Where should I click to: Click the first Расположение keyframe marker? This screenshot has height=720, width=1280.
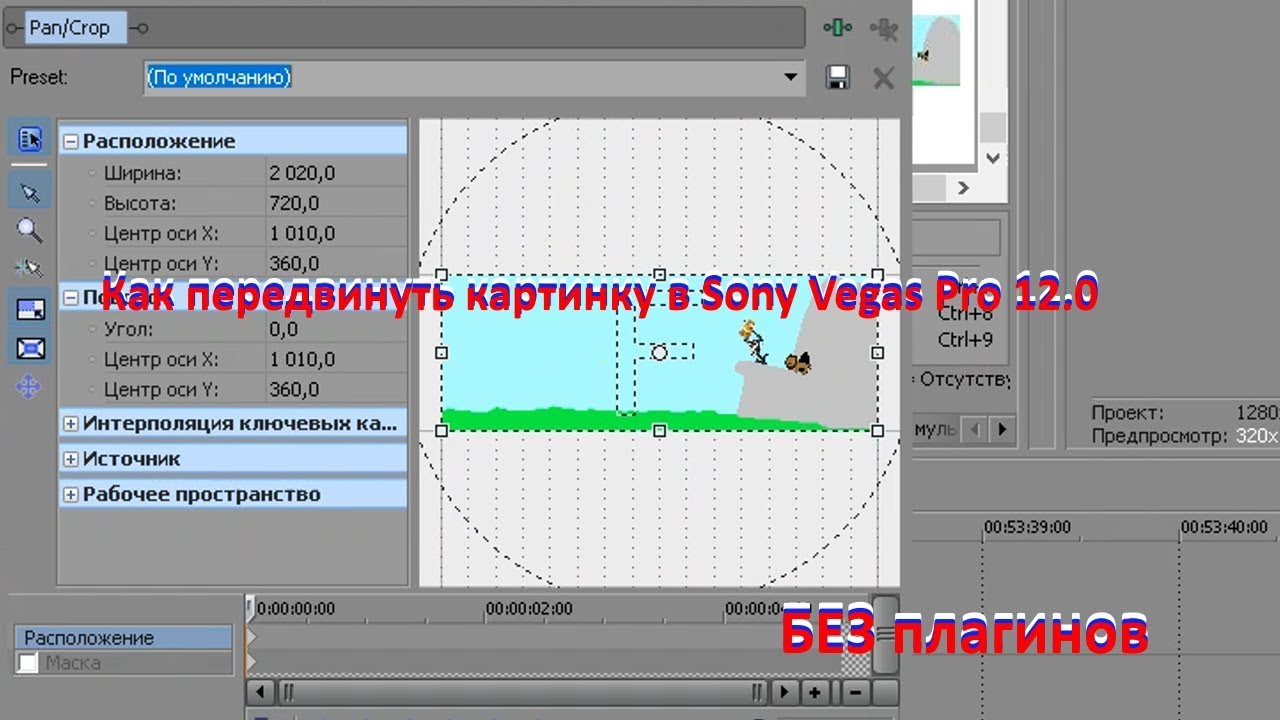[x=252, y=637]
